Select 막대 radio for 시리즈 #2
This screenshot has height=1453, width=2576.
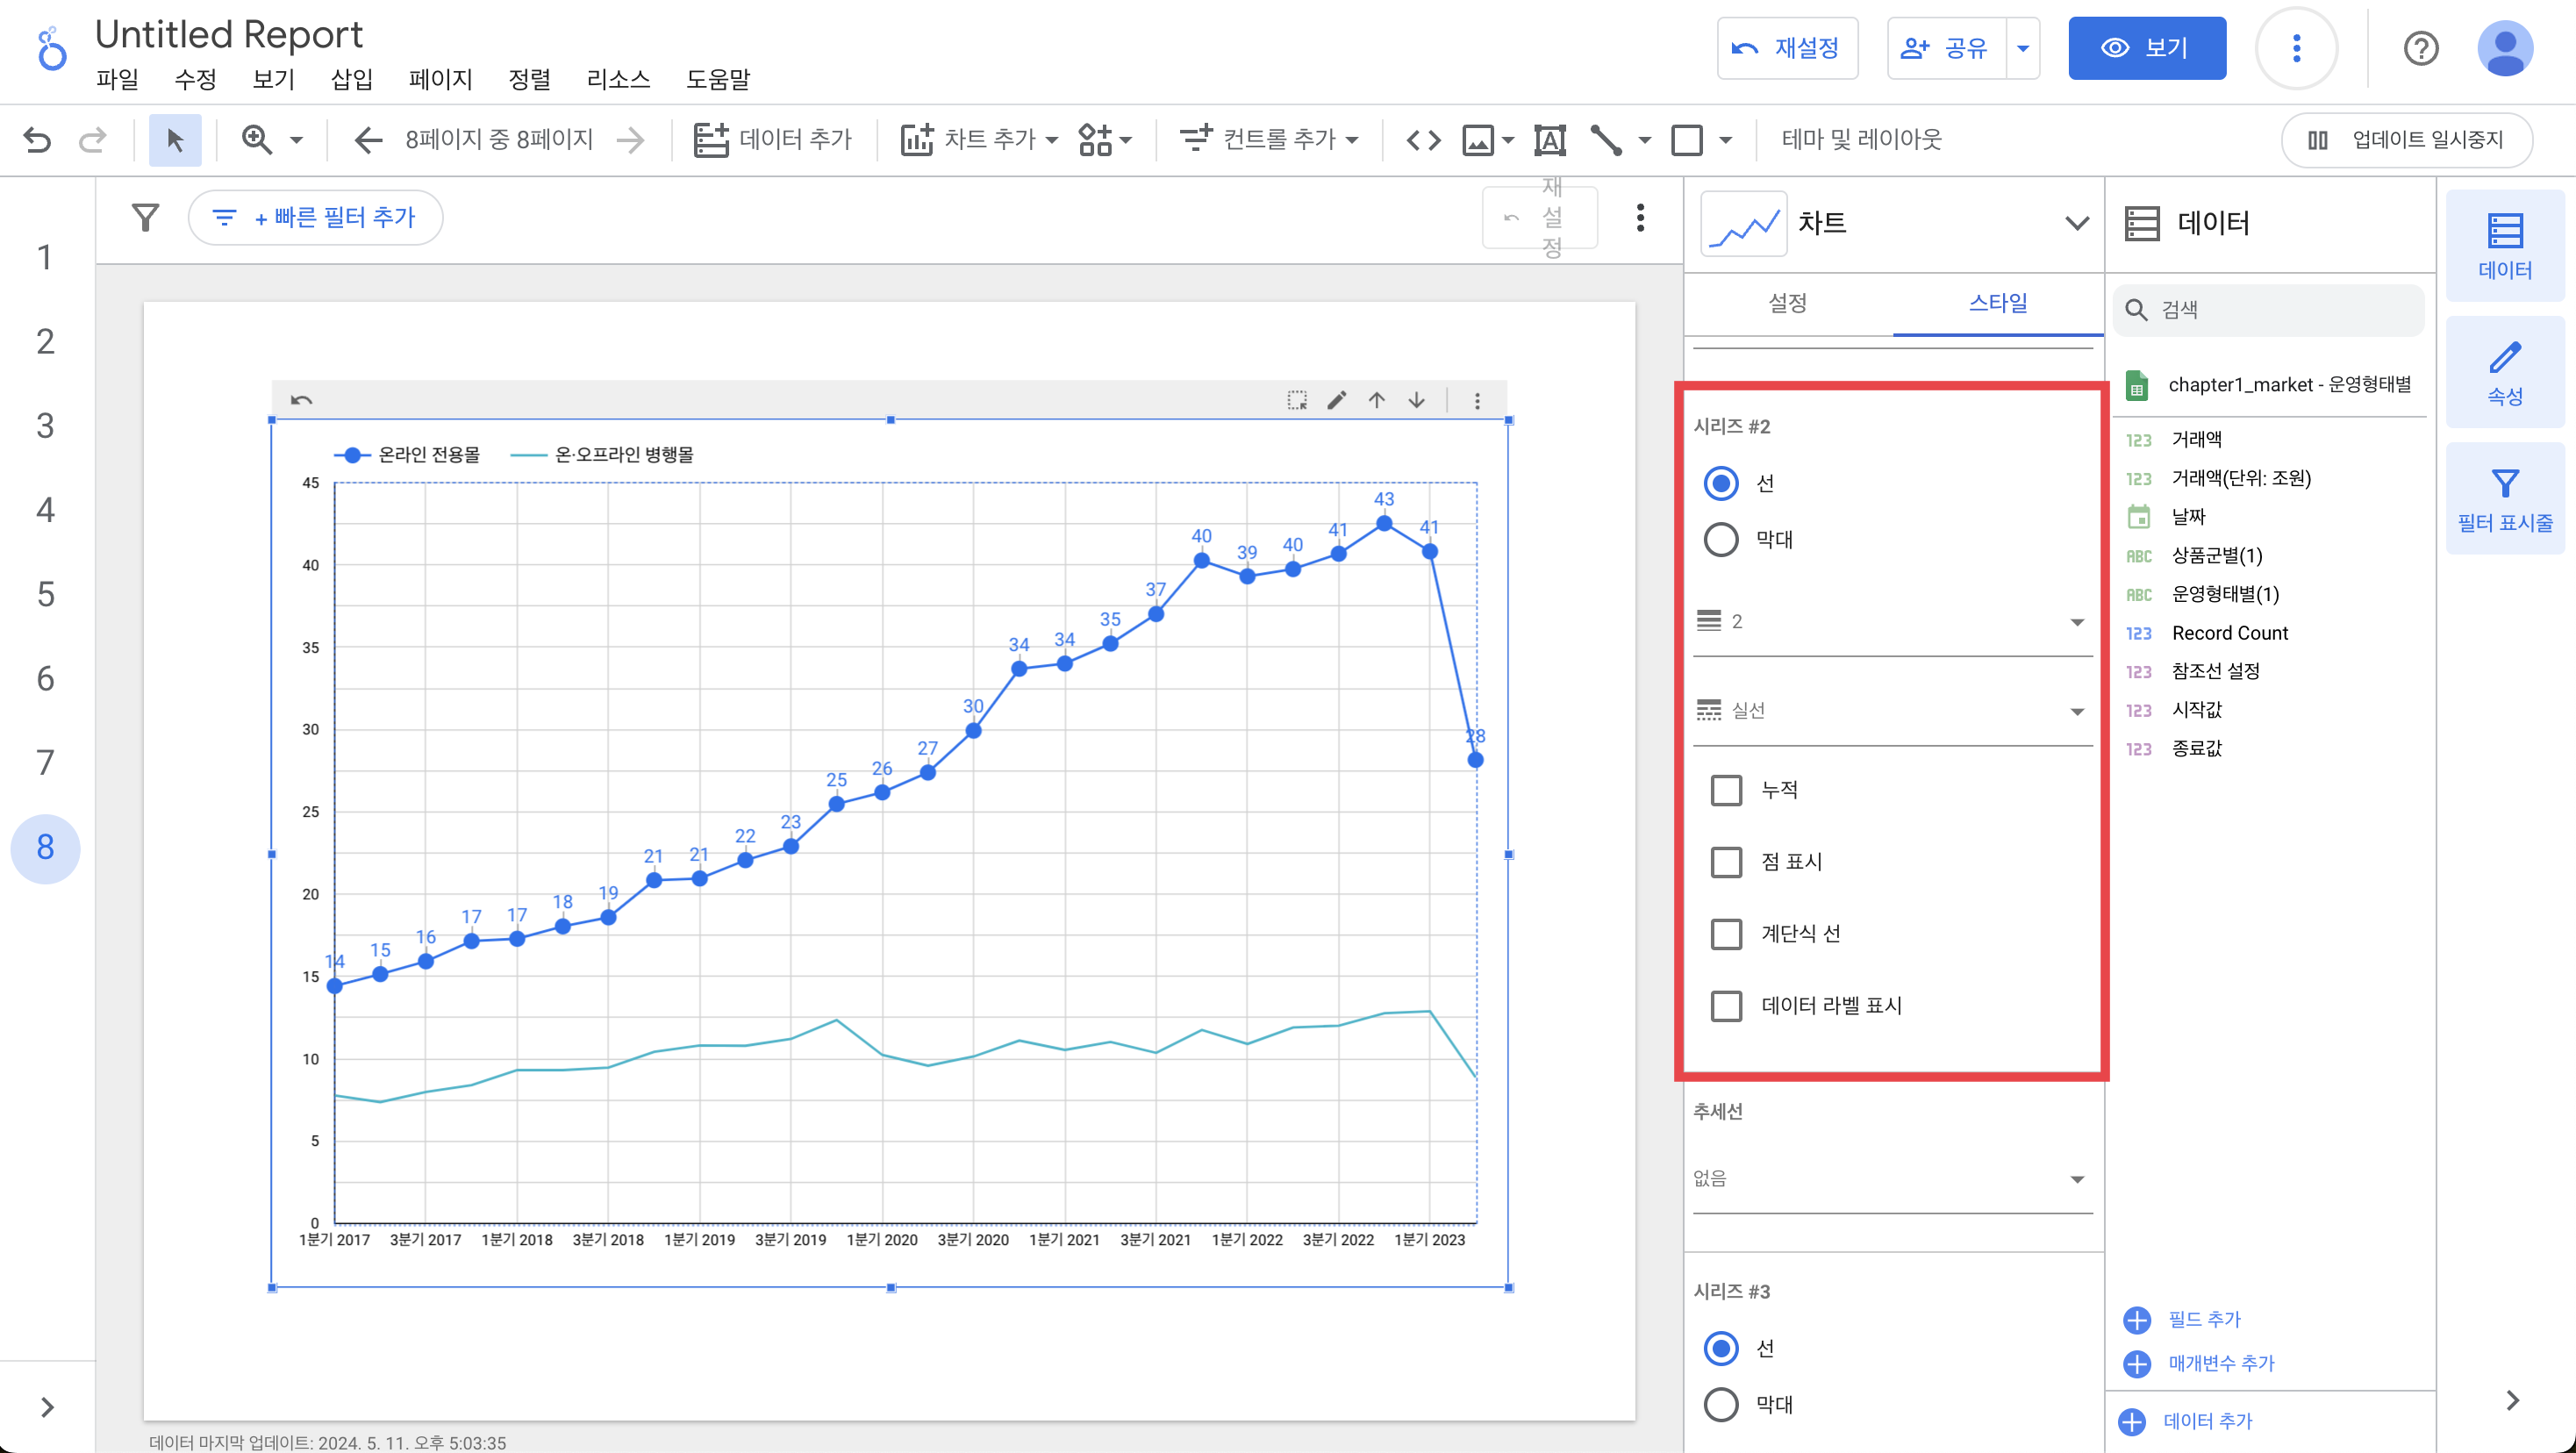point(1721,540)
